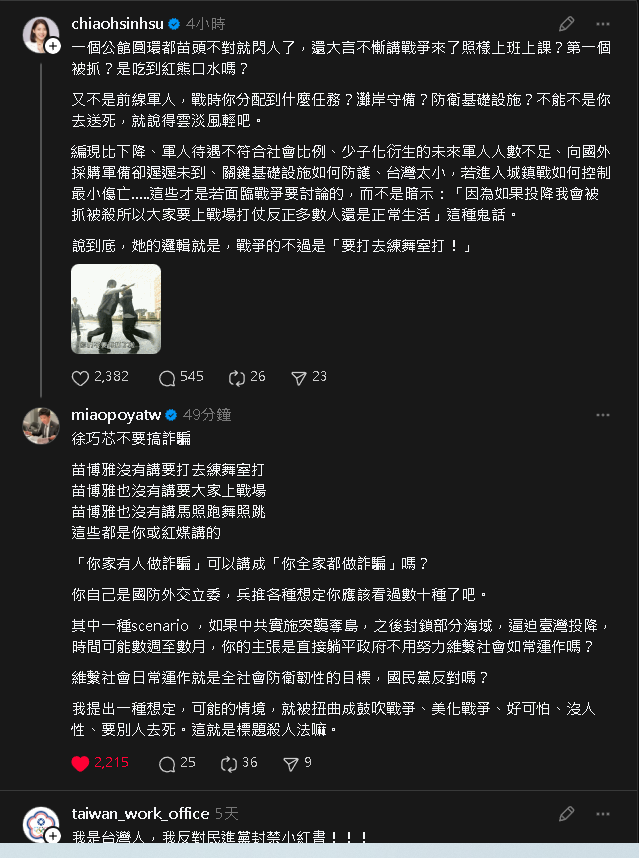Open replies to miaopoyatw's comment

point(167,763)
